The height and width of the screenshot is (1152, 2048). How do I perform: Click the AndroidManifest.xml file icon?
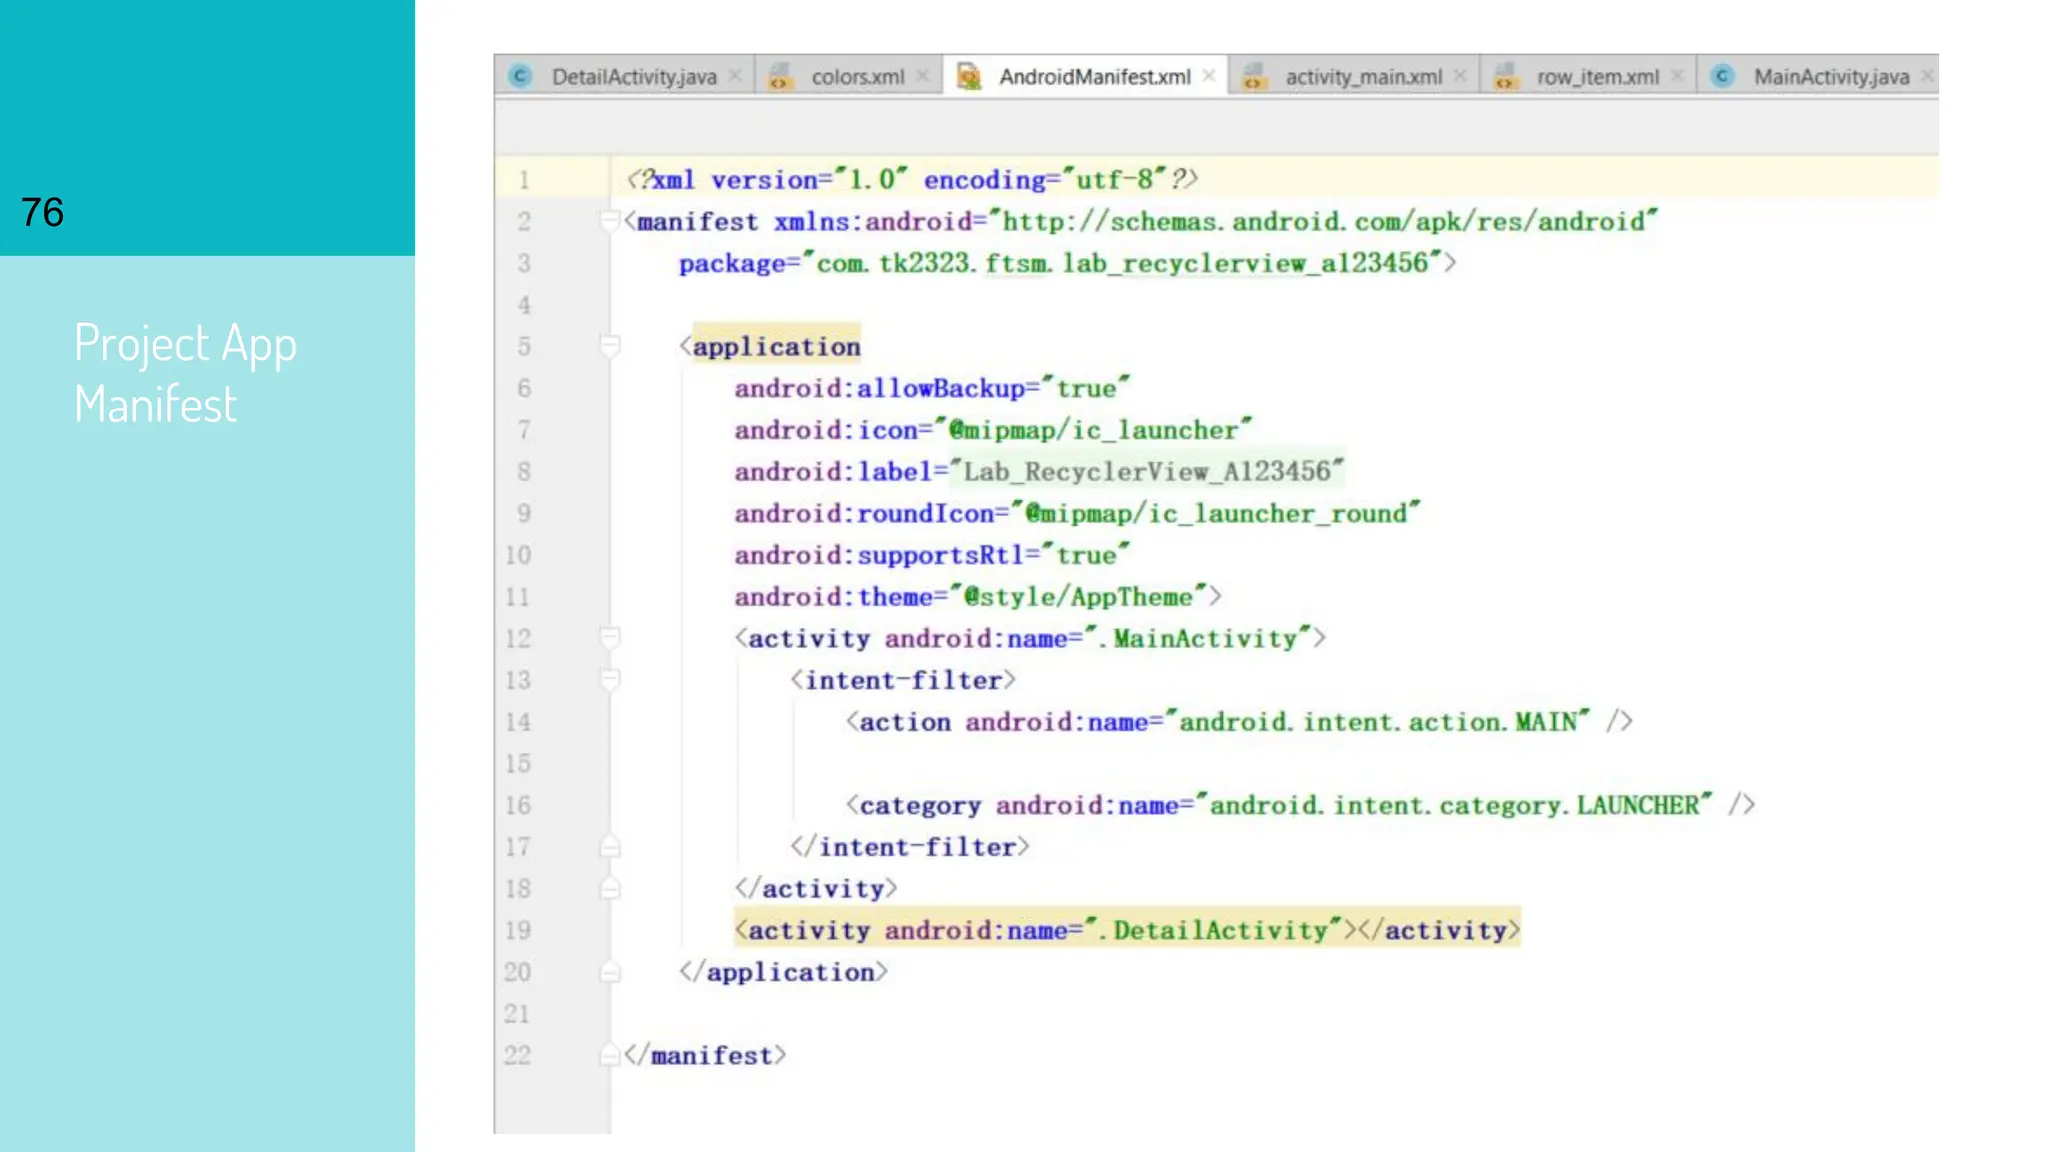point(968,76)
